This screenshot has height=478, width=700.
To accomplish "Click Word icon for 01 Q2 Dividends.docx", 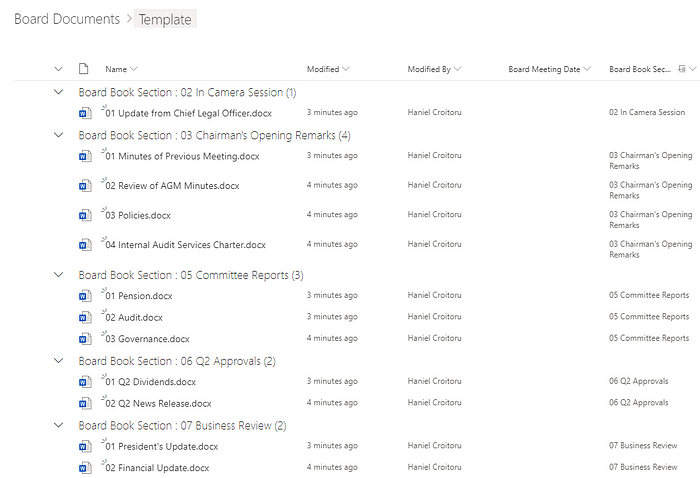I will click(x=84, y=382).
